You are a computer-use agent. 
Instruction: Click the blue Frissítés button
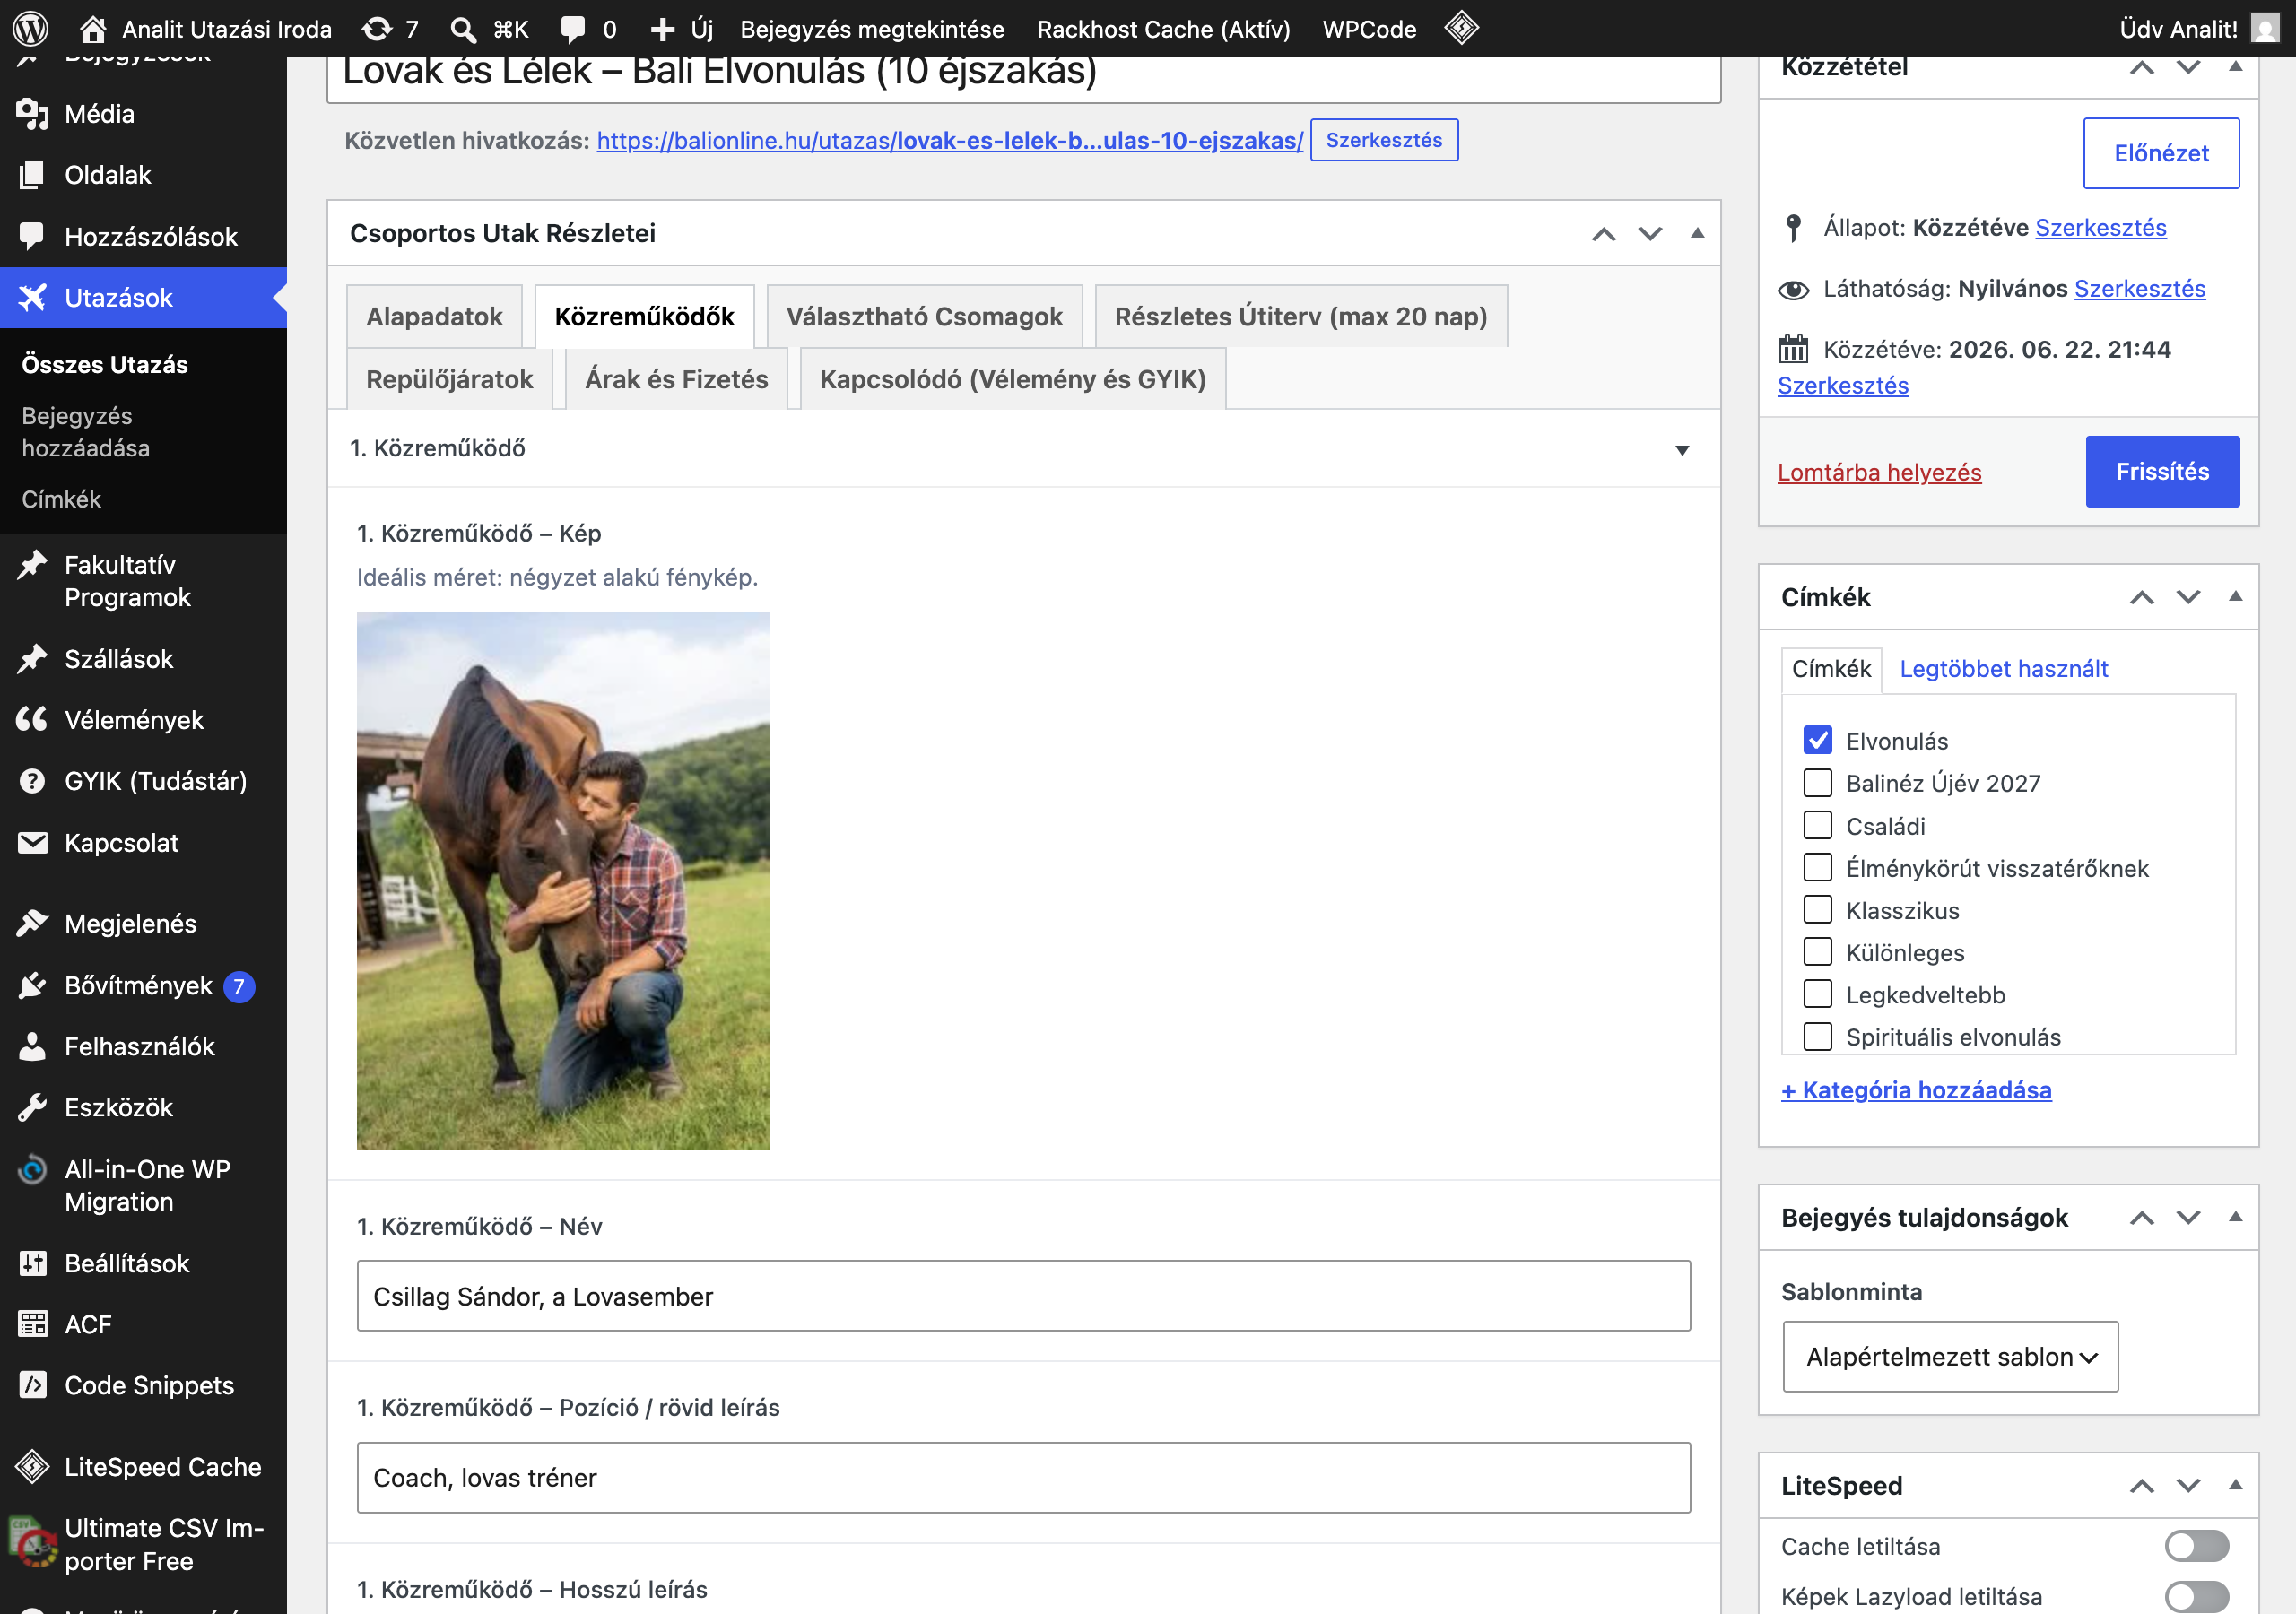pyautogui.click(x=2162, y=471)
